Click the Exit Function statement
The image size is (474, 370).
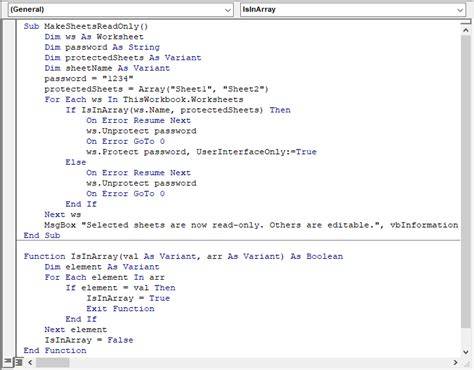coord(120,309)
